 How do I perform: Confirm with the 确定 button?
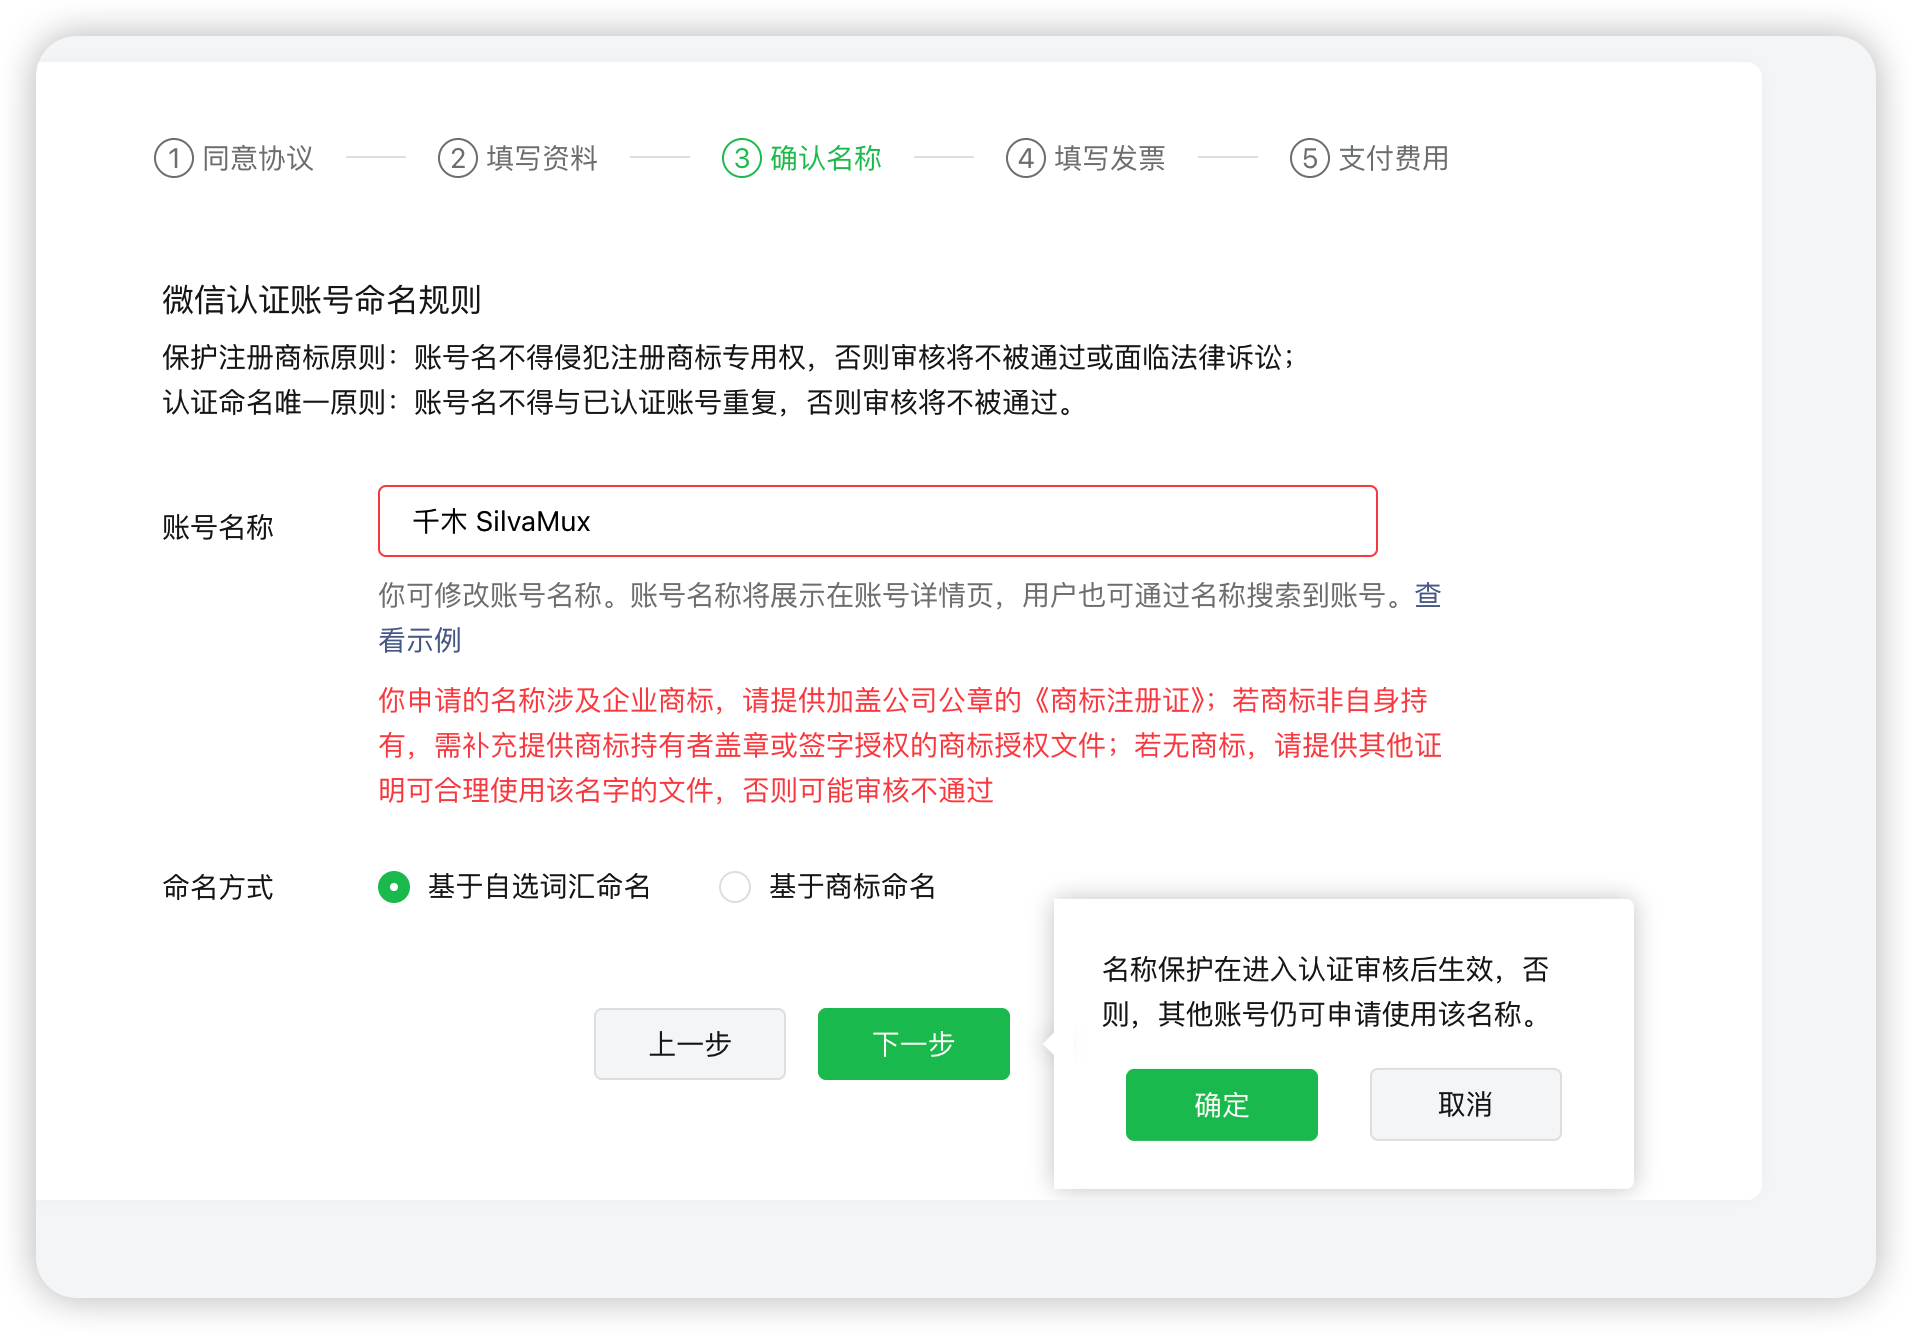(1222, 1105)
